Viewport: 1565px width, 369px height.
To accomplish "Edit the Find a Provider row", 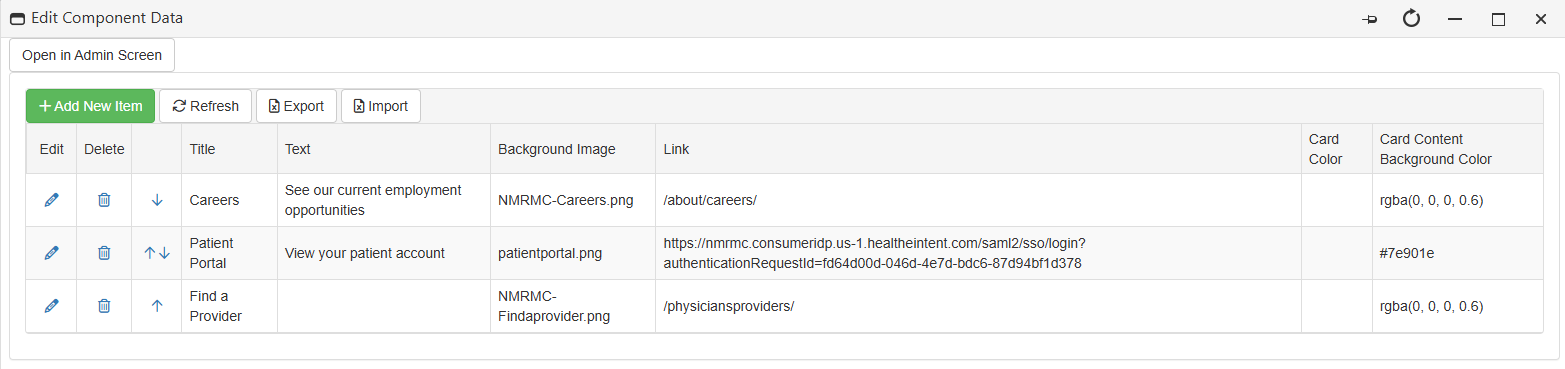I will click(x=52, y=306).
